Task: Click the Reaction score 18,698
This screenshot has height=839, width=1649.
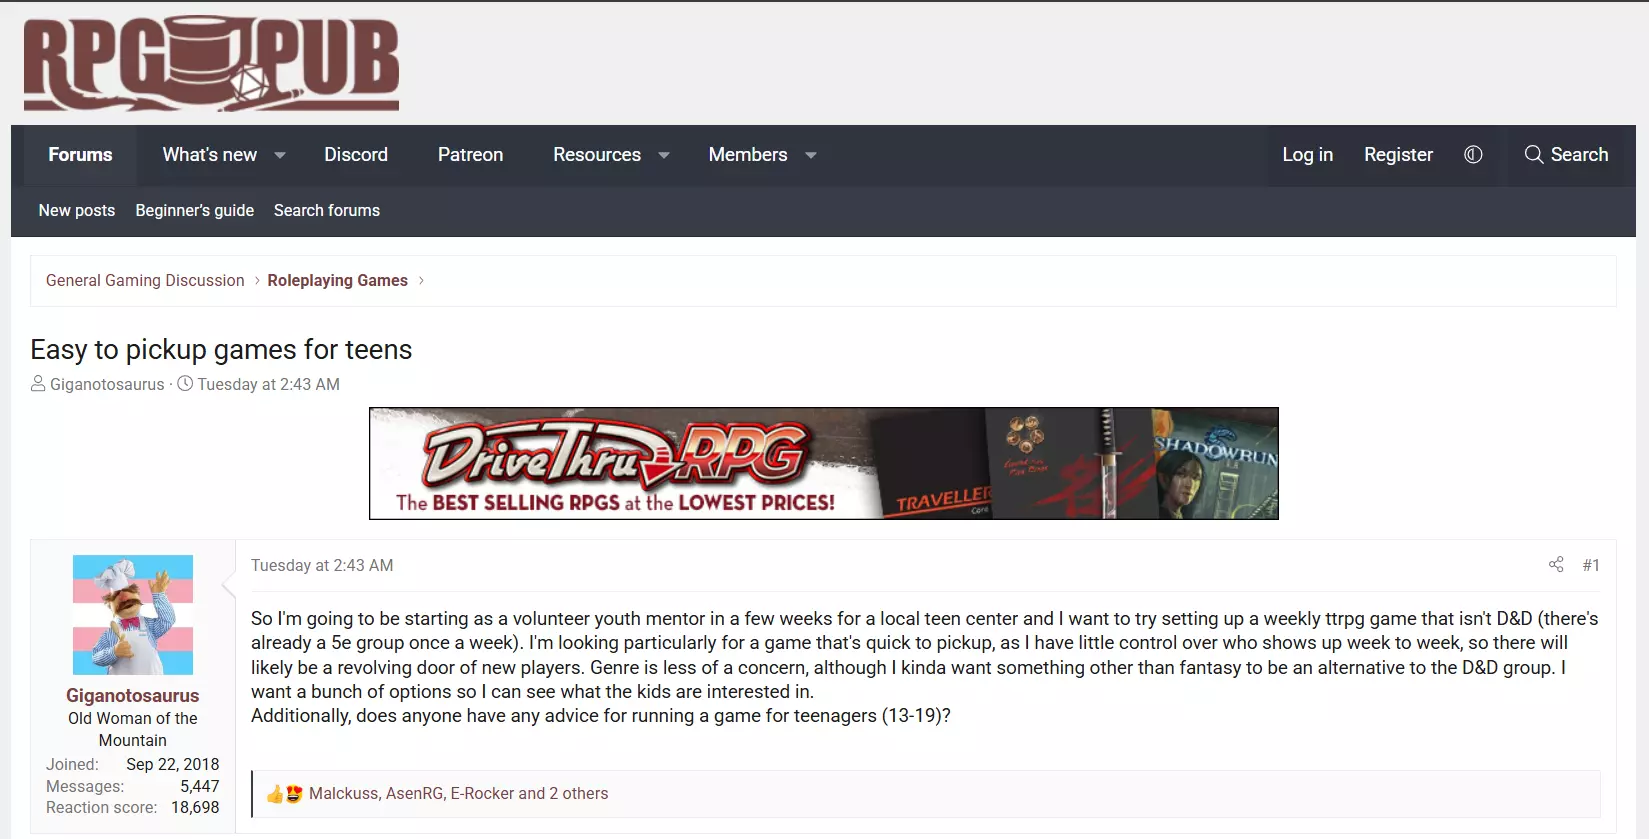Action: point(195,807)
